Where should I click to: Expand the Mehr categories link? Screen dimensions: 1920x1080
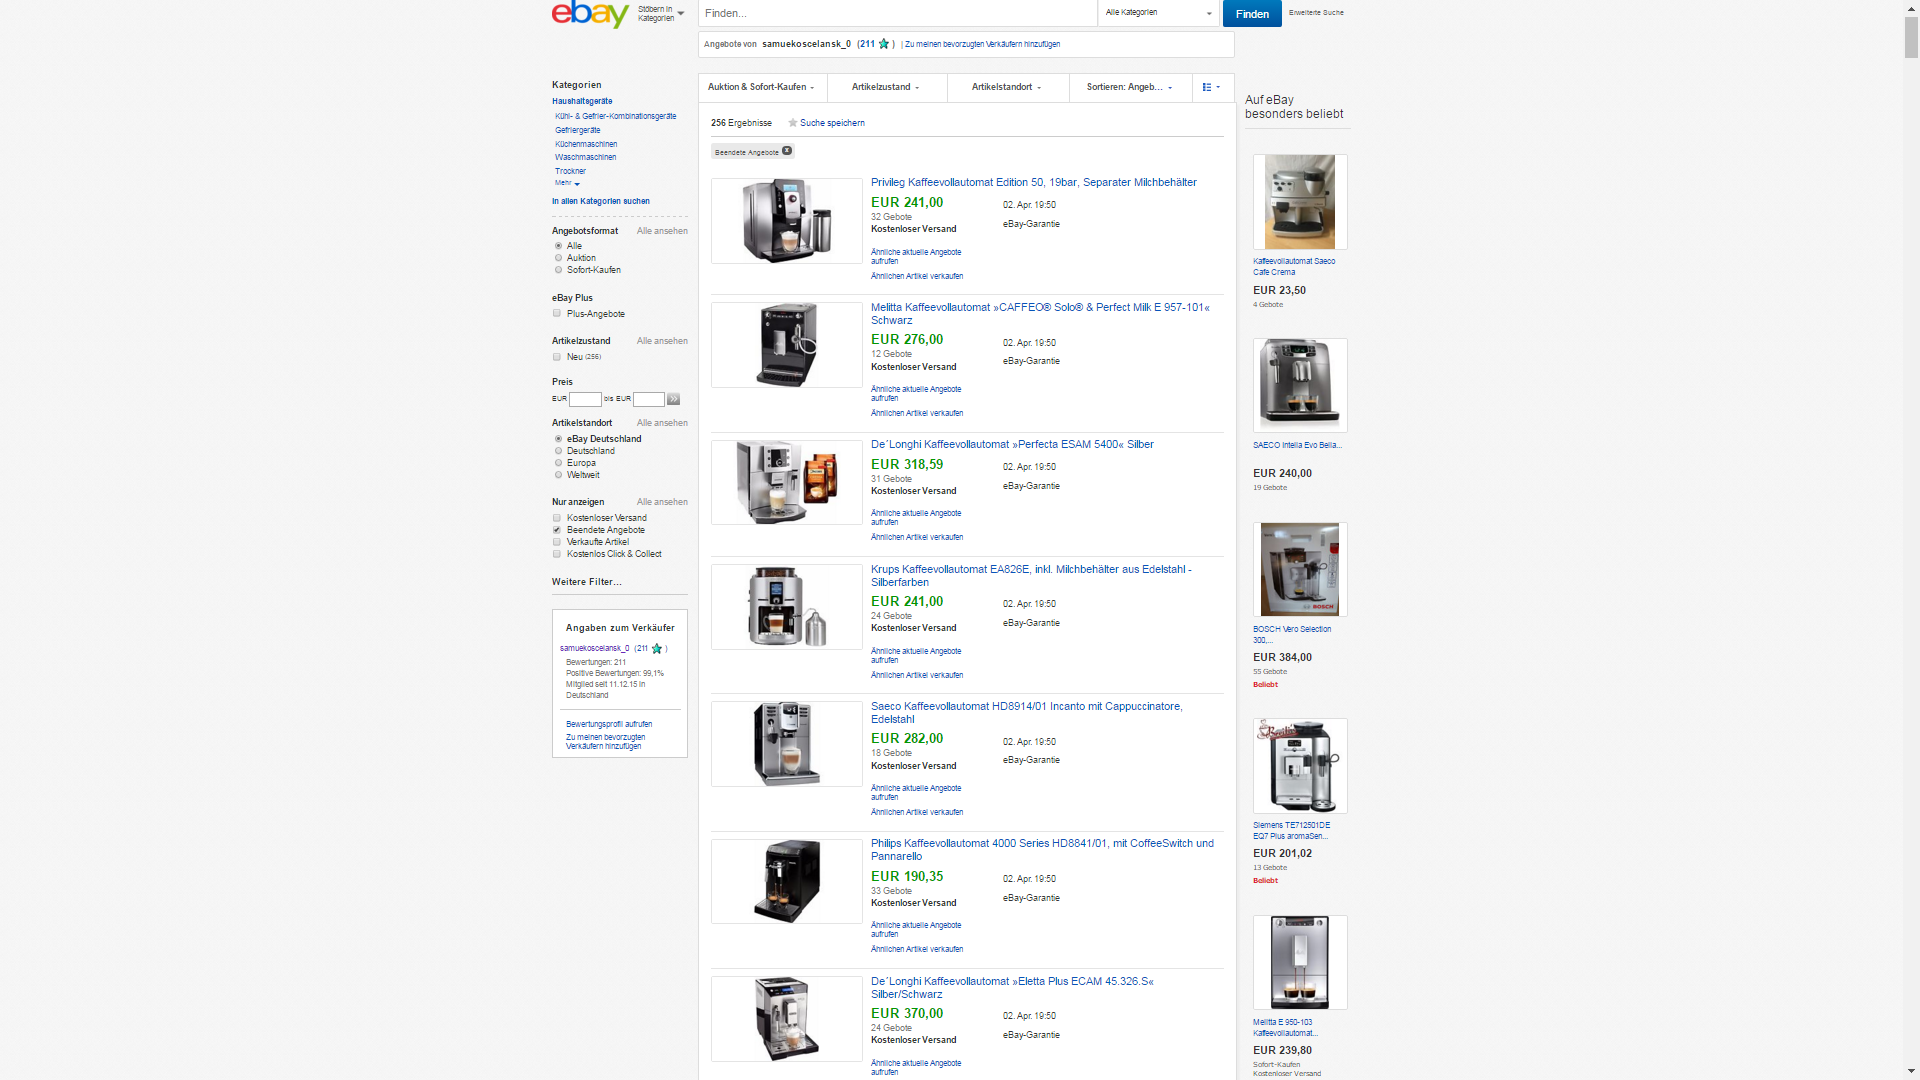click(x=567, y=183)
